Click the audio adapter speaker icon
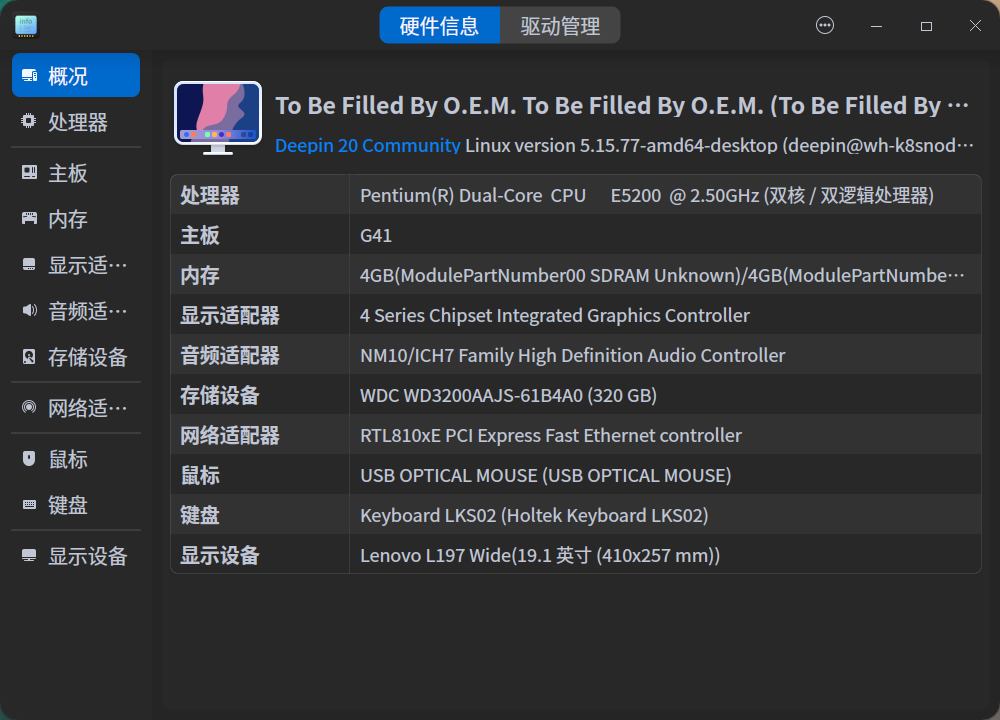 click(x=29, y=311)
